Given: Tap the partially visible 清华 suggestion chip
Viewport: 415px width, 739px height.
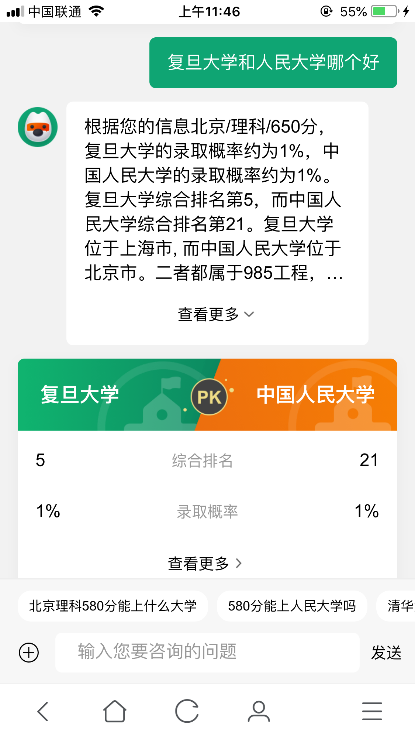Looking at the screenshot, I should [396, 606].
